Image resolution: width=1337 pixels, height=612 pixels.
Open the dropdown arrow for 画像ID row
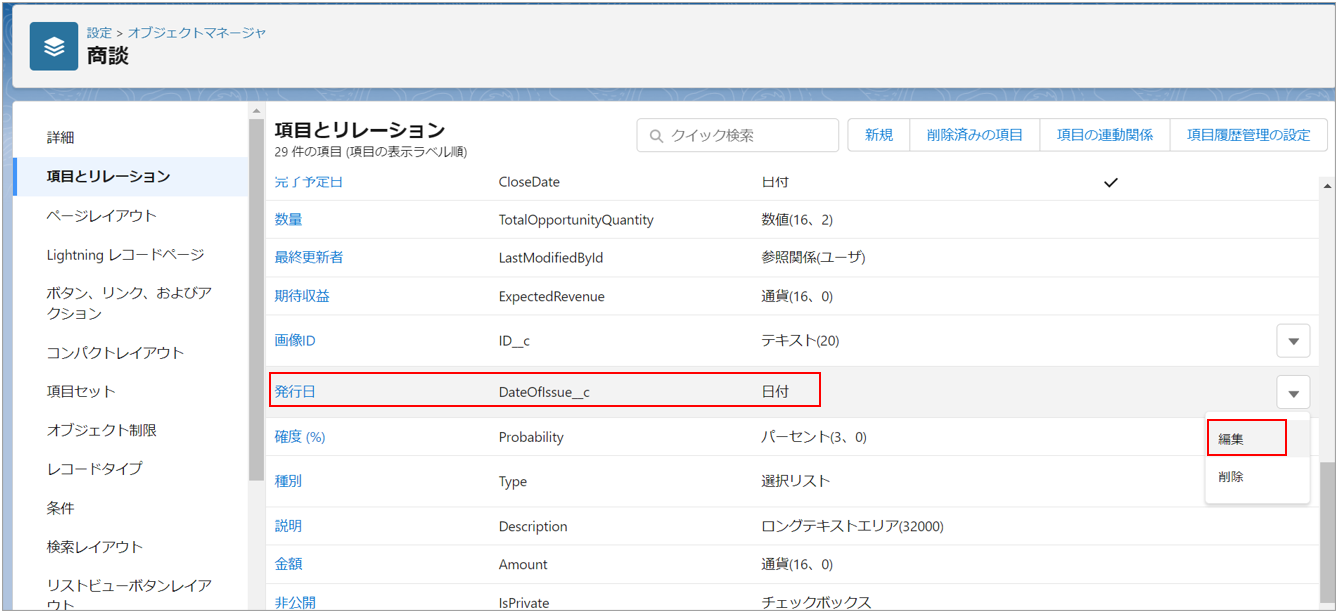point(1293,341)
